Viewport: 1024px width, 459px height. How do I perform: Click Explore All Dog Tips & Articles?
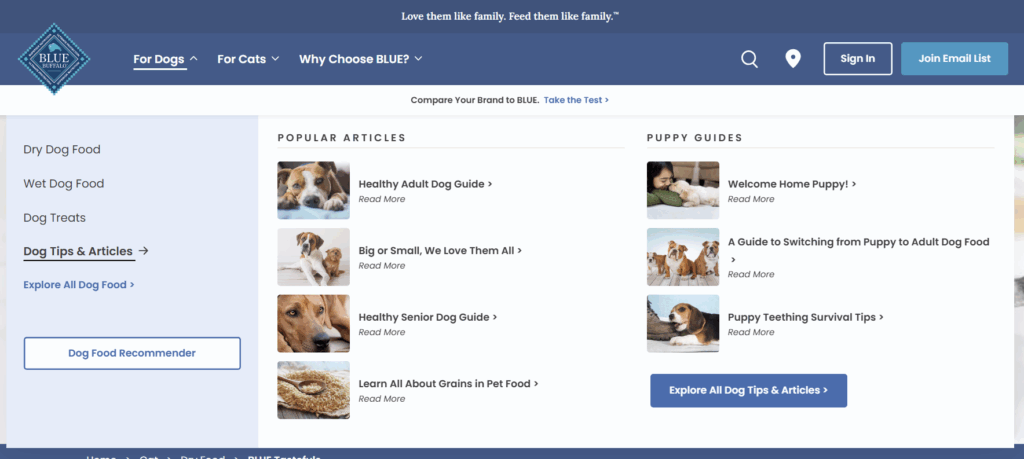[748, 390]
